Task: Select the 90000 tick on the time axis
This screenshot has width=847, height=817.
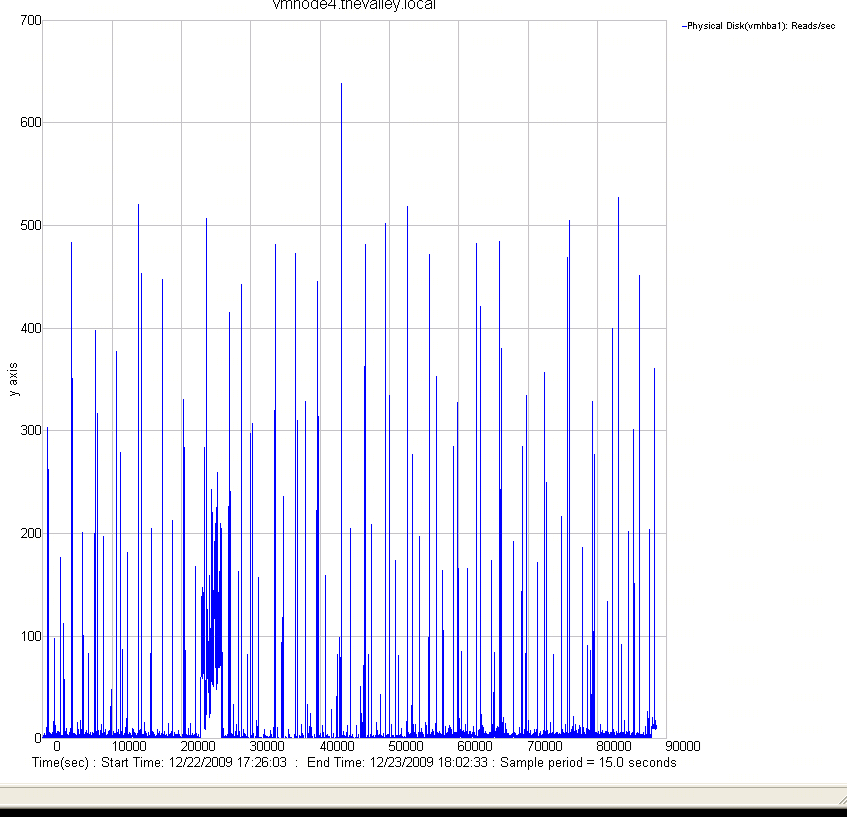Action: point(683,746)
